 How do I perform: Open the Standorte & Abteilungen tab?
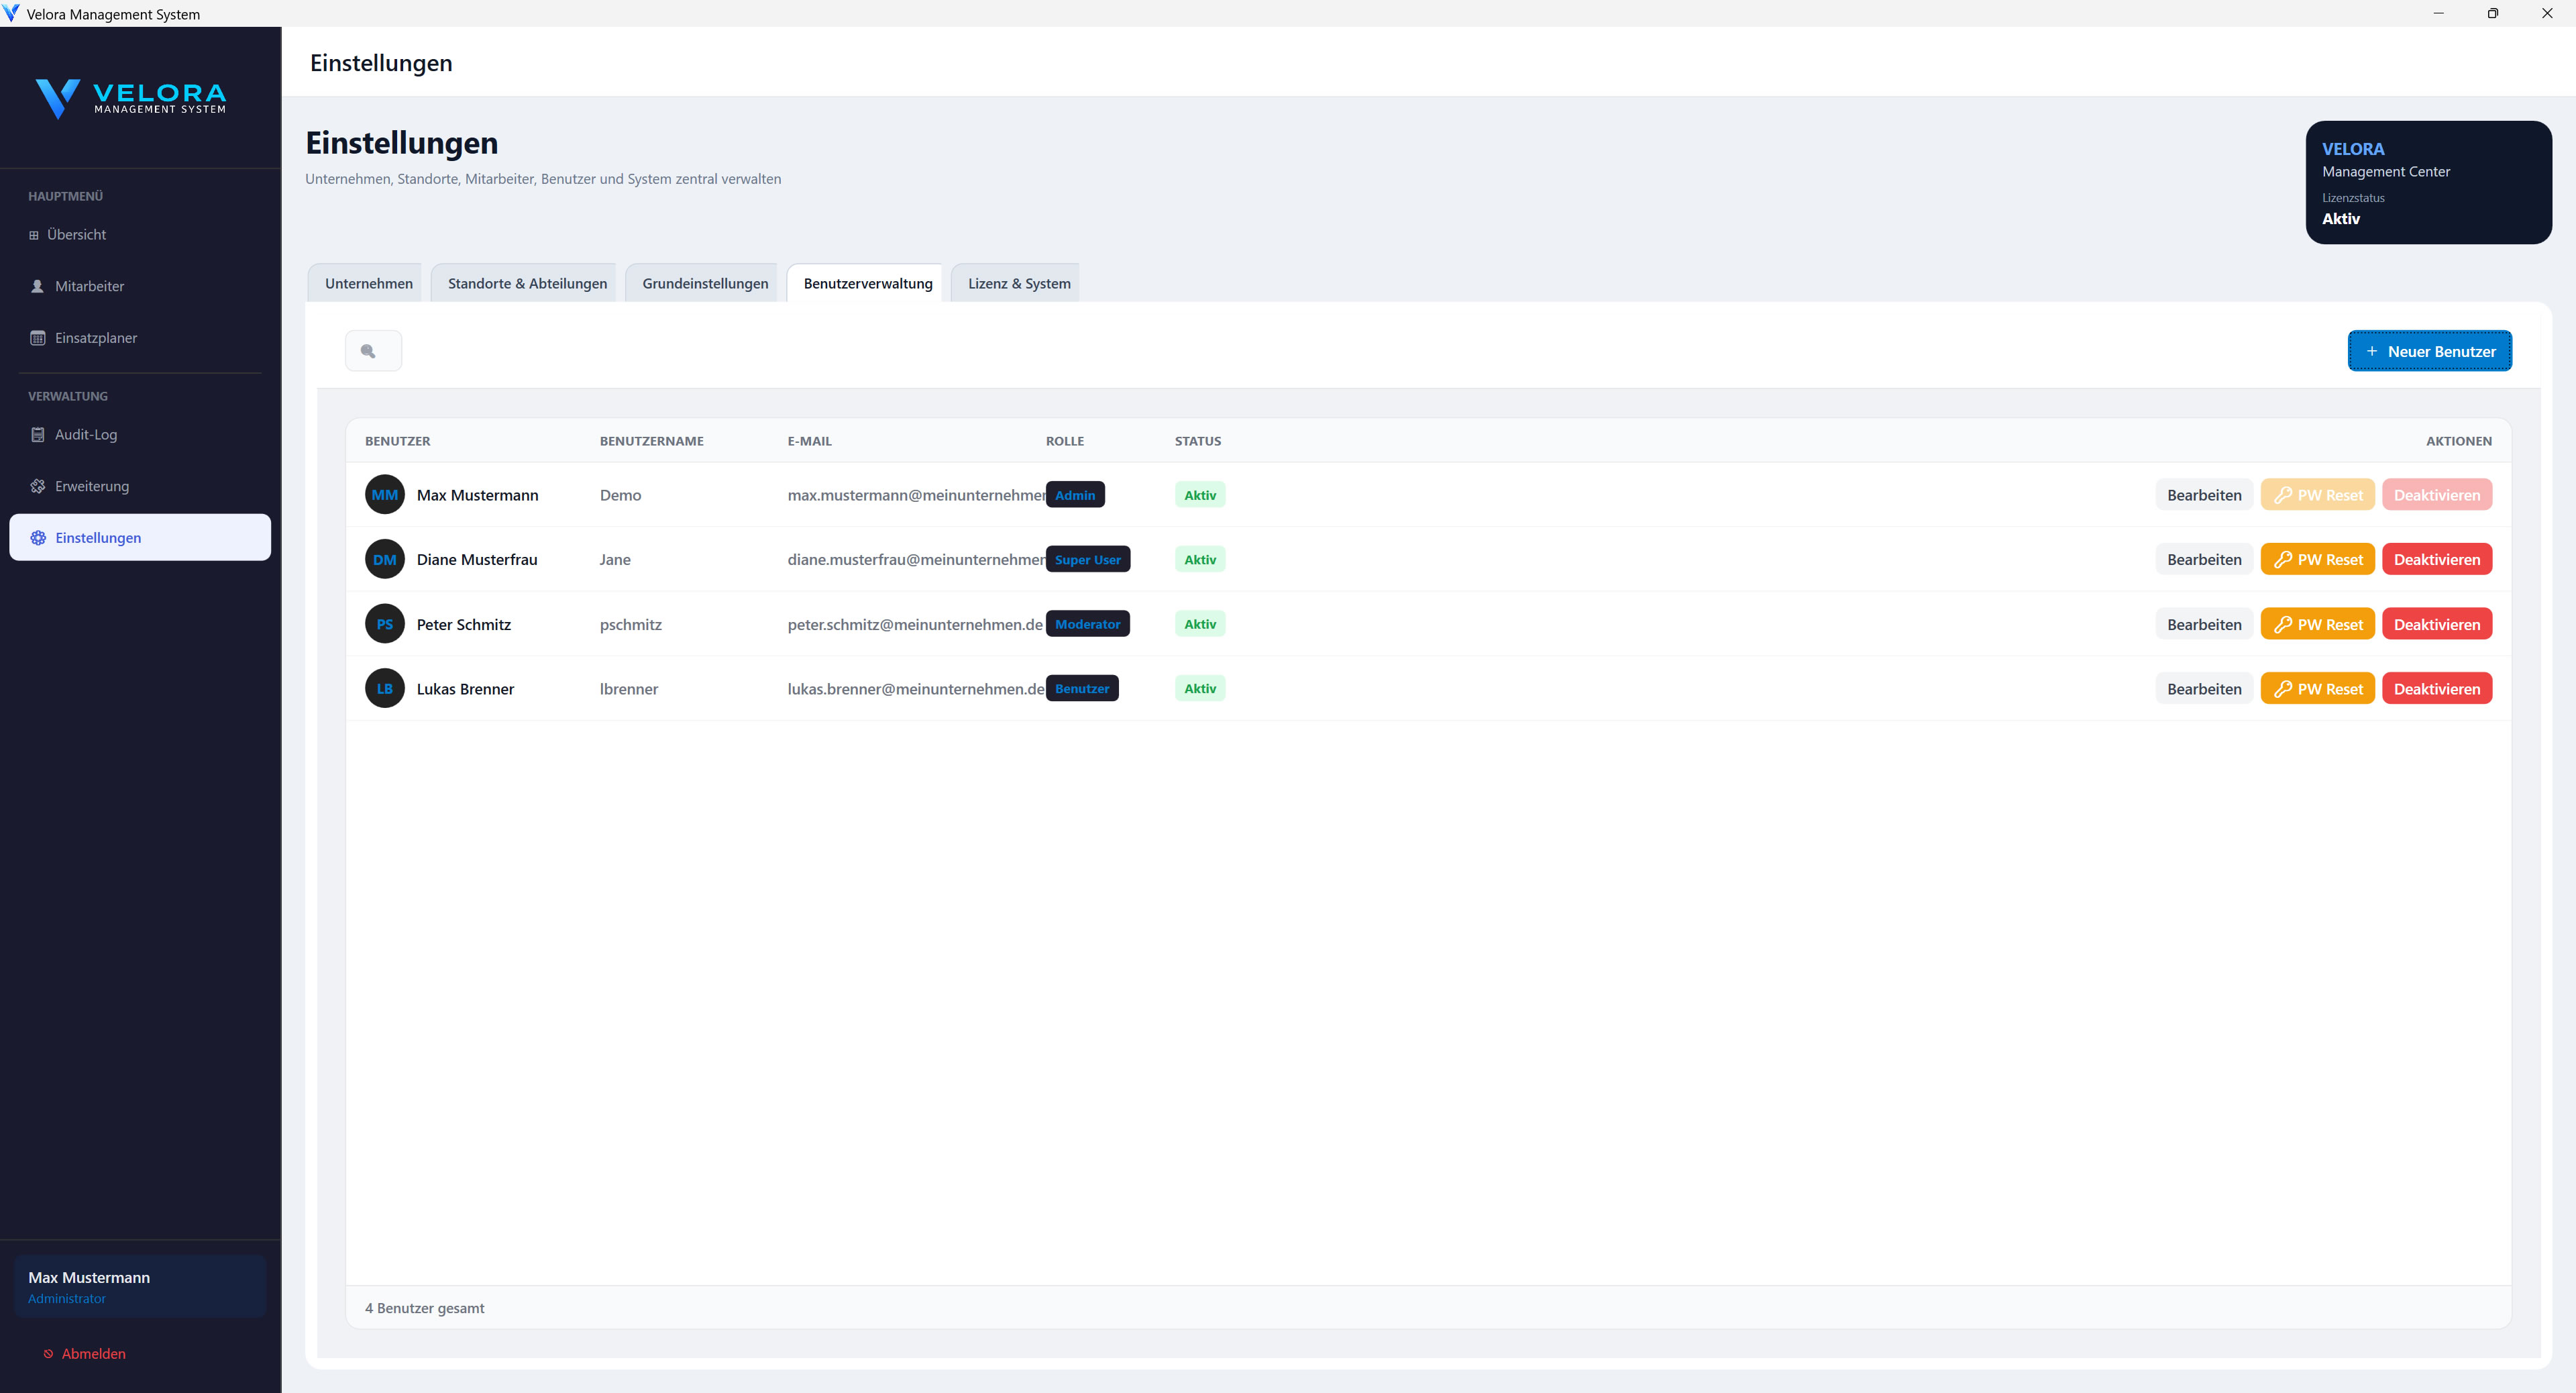(x=527, y=284)
